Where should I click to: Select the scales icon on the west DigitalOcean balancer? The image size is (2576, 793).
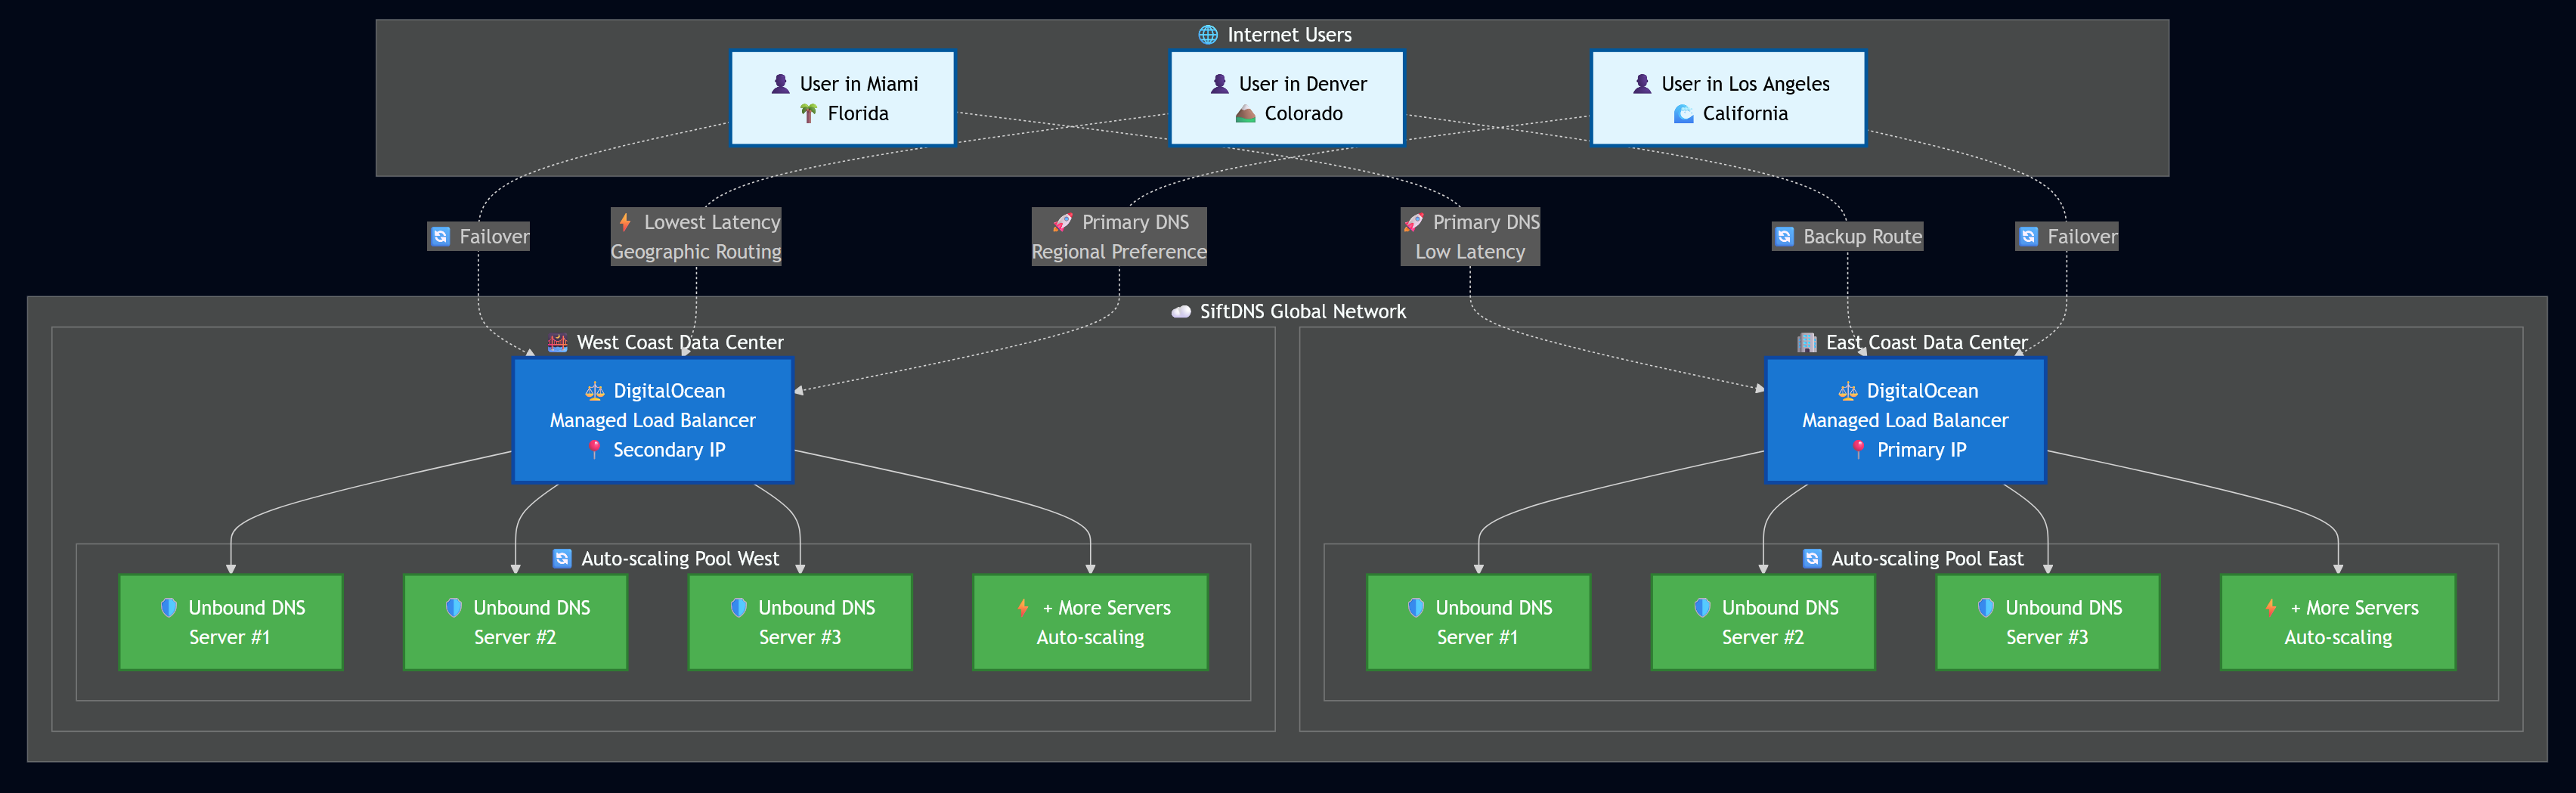594,391
